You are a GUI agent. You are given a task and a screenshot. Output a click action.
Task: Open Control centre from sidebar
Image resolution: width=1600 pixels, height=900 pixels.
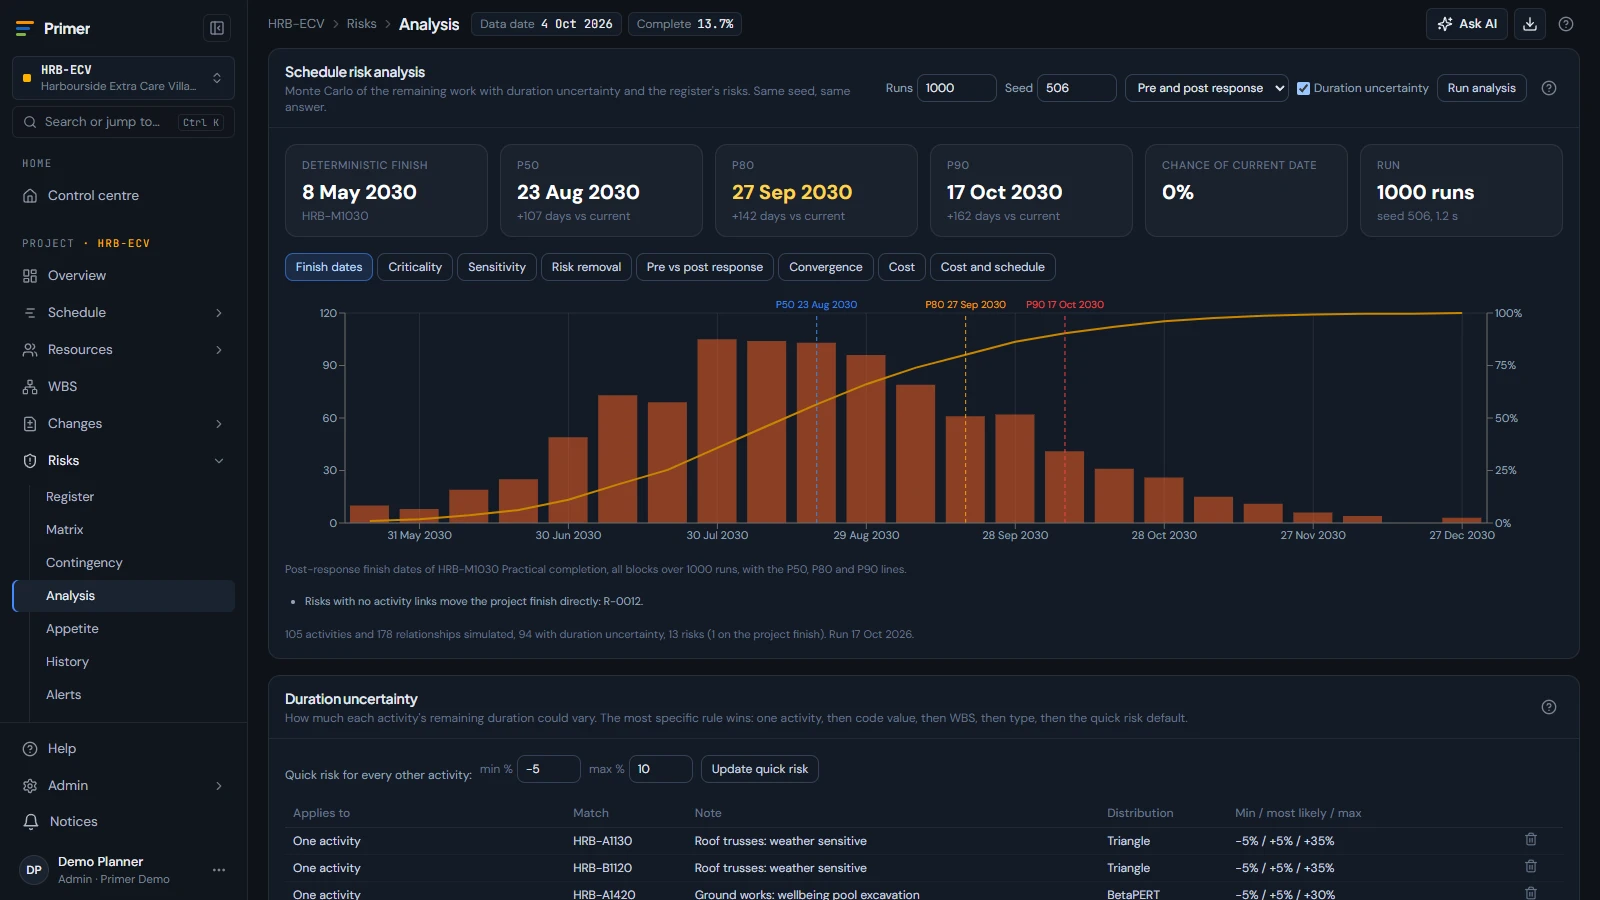coord(124,196)
